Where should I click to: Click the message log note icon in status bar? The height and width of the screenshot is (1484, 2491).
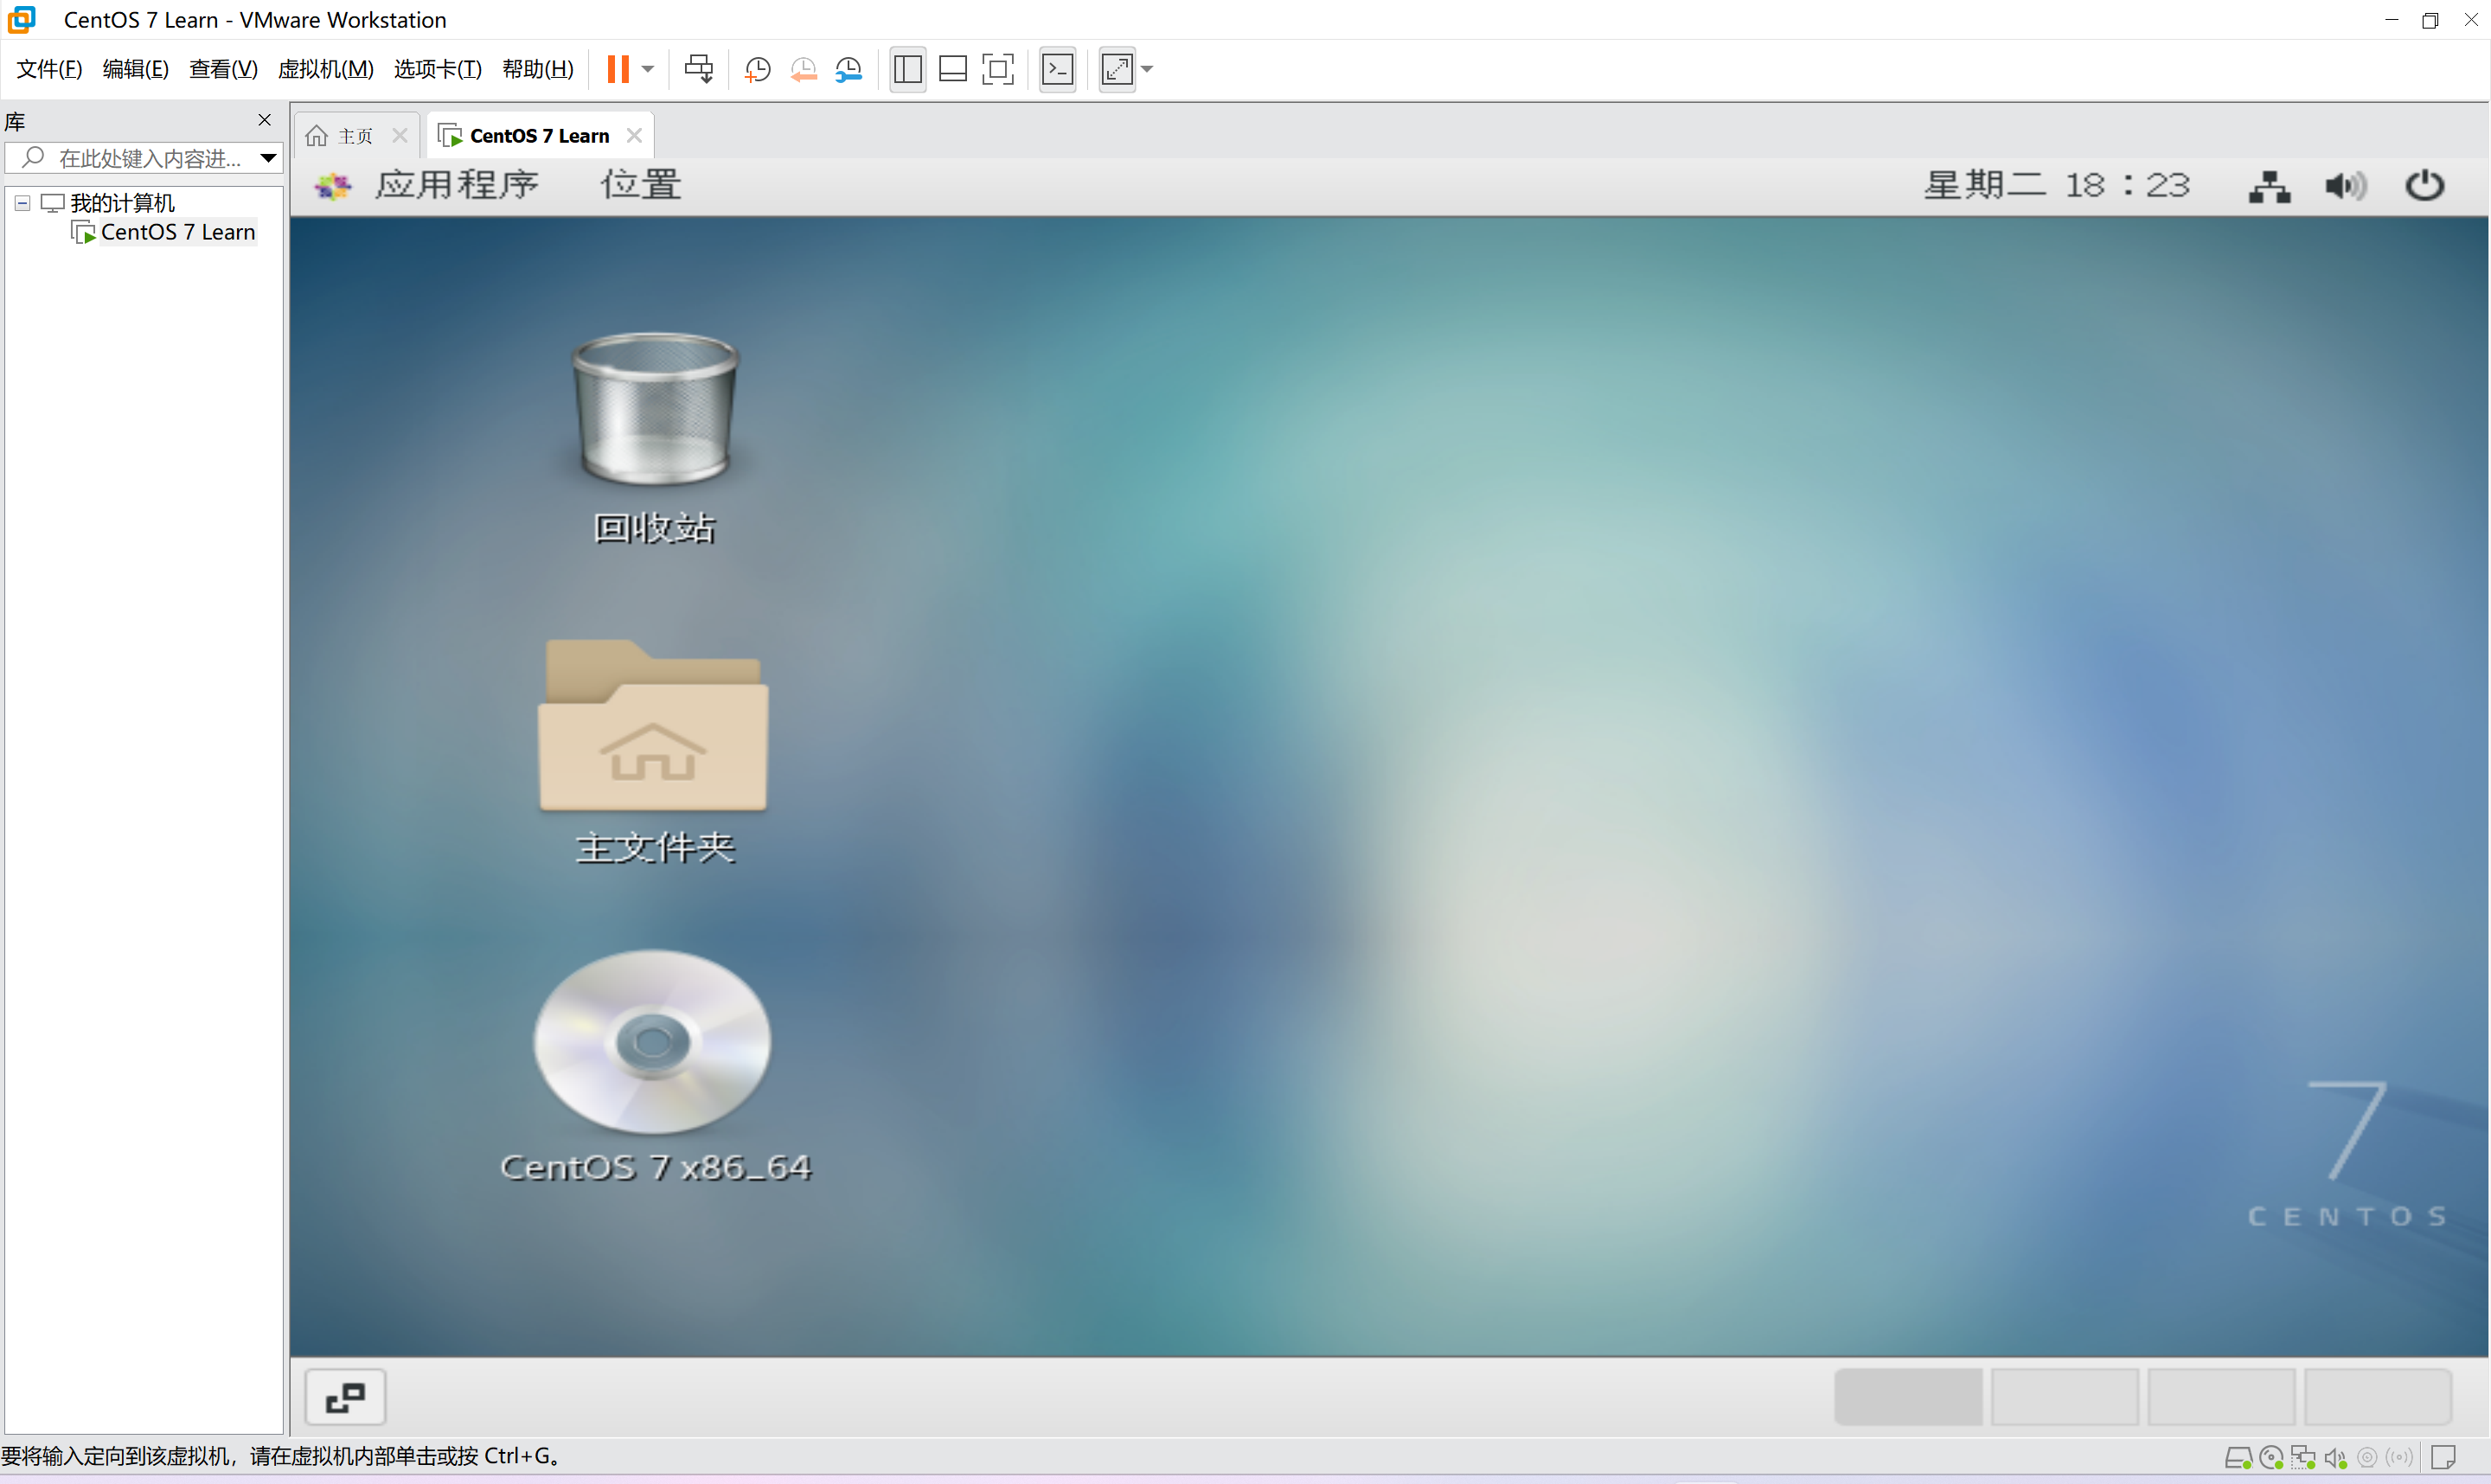click(x=2443, y=1458)
